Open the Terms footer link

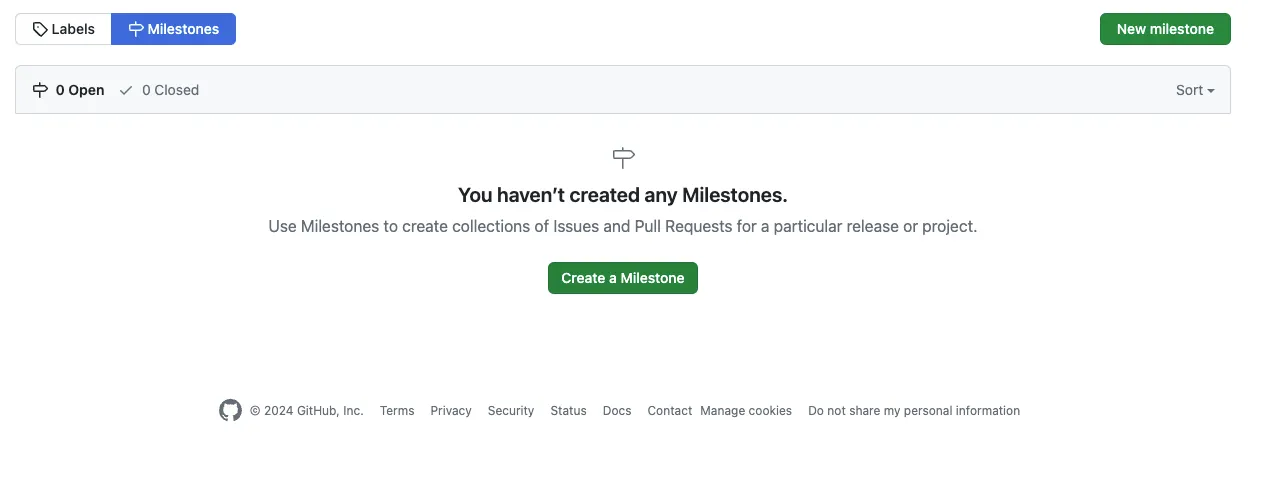point(397,411)
